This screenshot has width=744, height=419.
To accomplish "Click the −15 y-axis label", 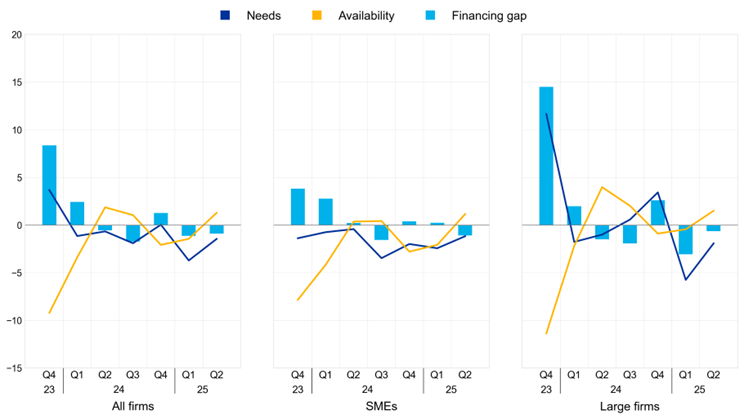I will (x=14, y=369).
